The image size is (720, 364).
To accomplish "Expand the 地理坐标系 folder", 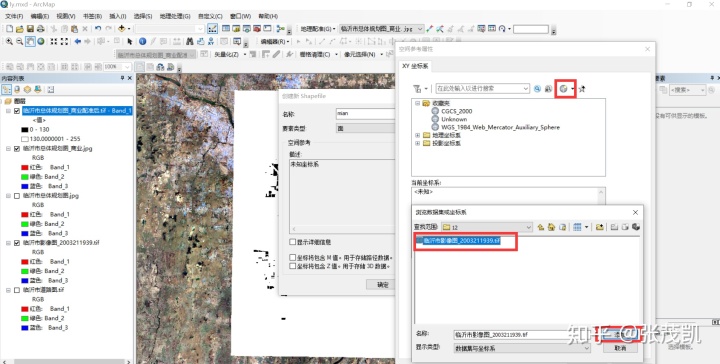I will [417, 135].
